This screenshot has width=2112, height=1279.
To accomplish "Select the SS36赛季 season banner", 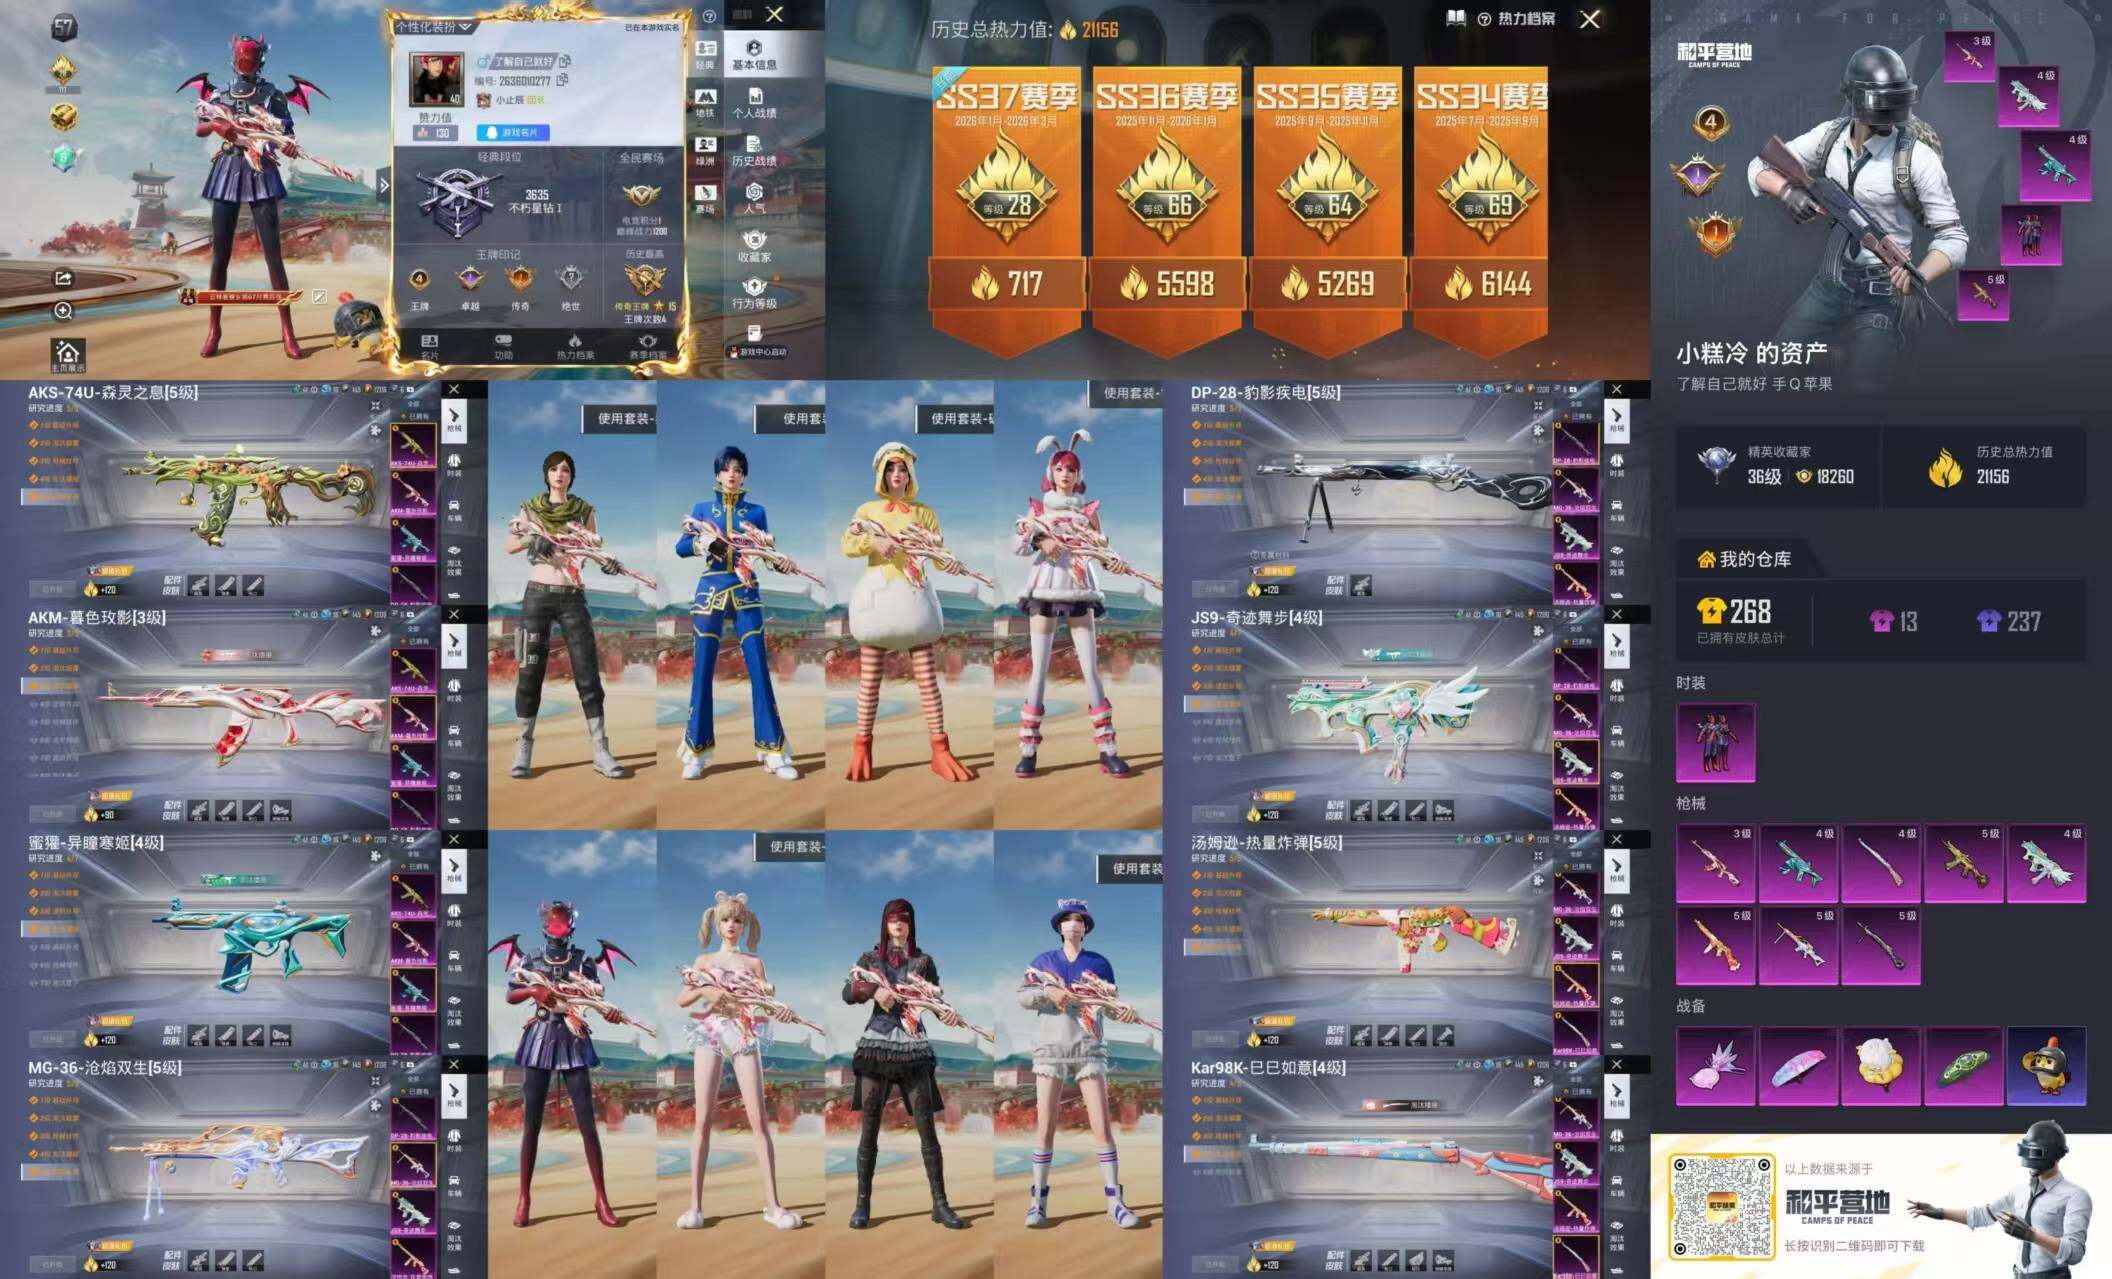I will pyautogui.click(x=1166, y=200).
